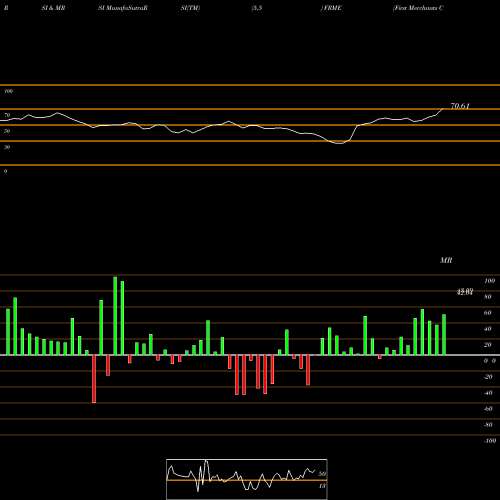Click the MR panel title label
The image size is (500, 500).
(446, 260)
